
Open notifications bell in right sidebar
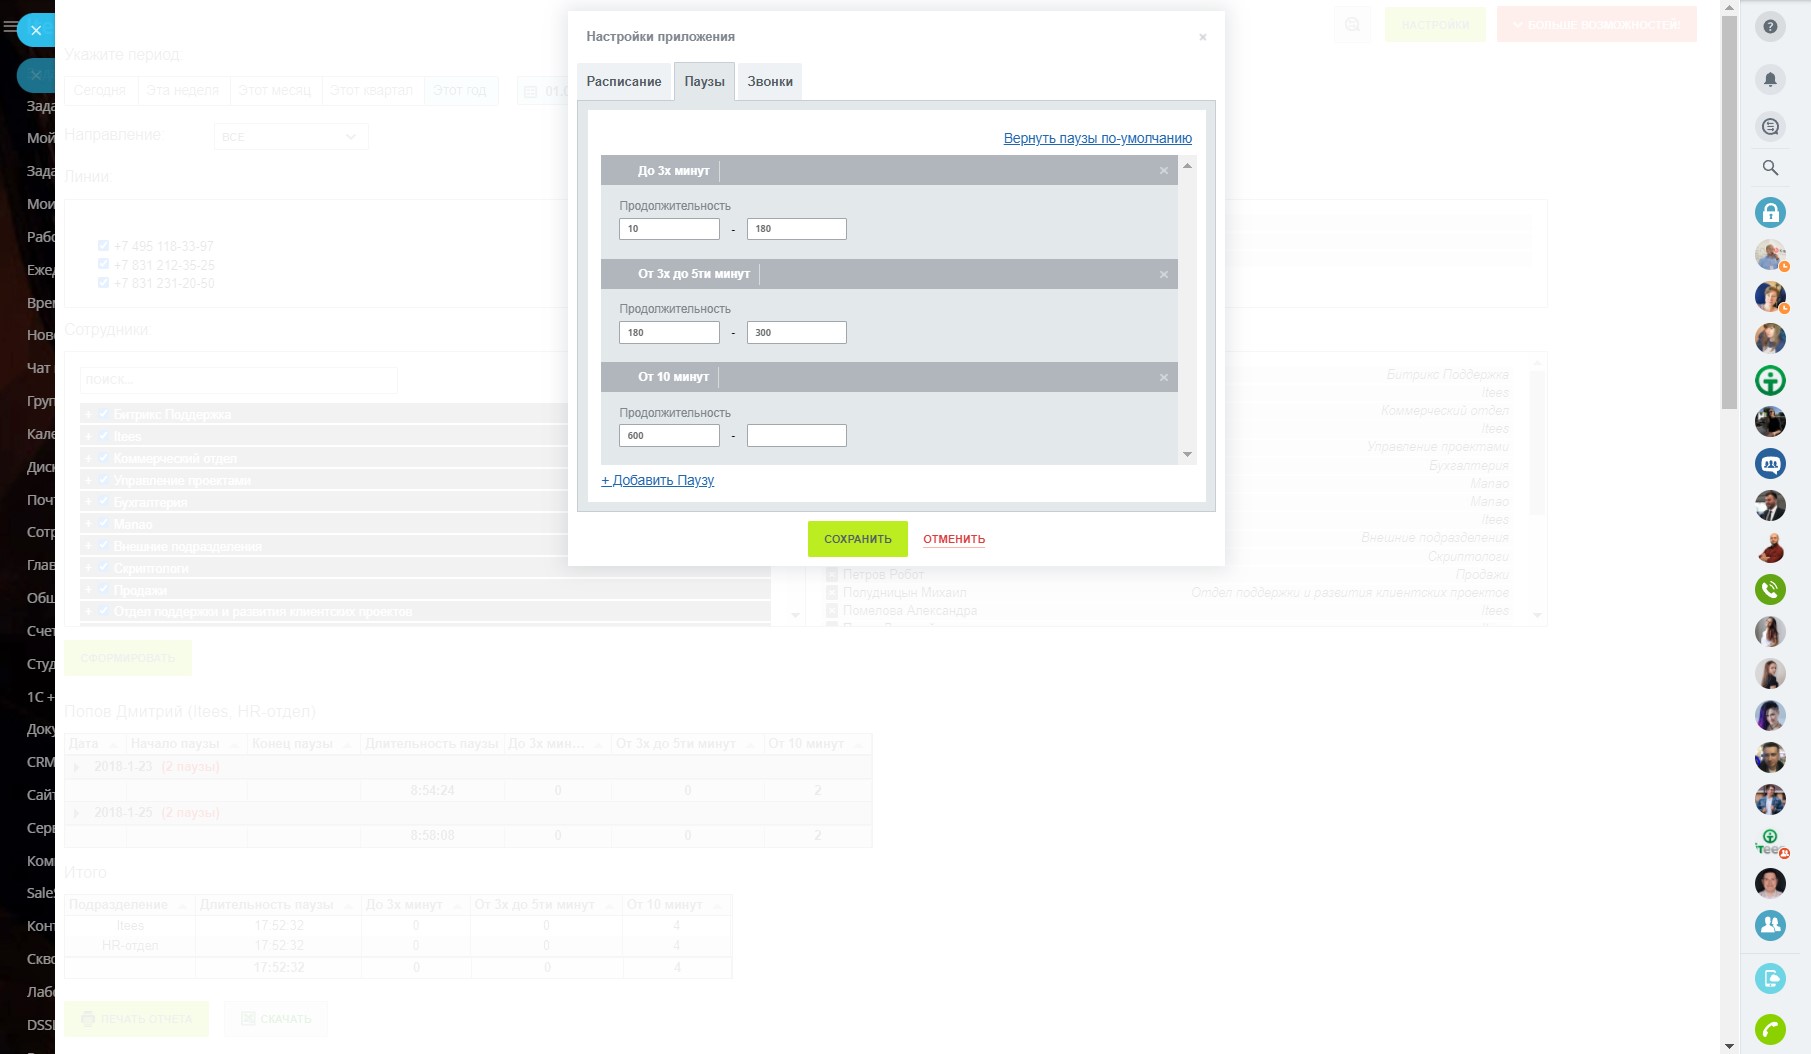coord(1770,79)
